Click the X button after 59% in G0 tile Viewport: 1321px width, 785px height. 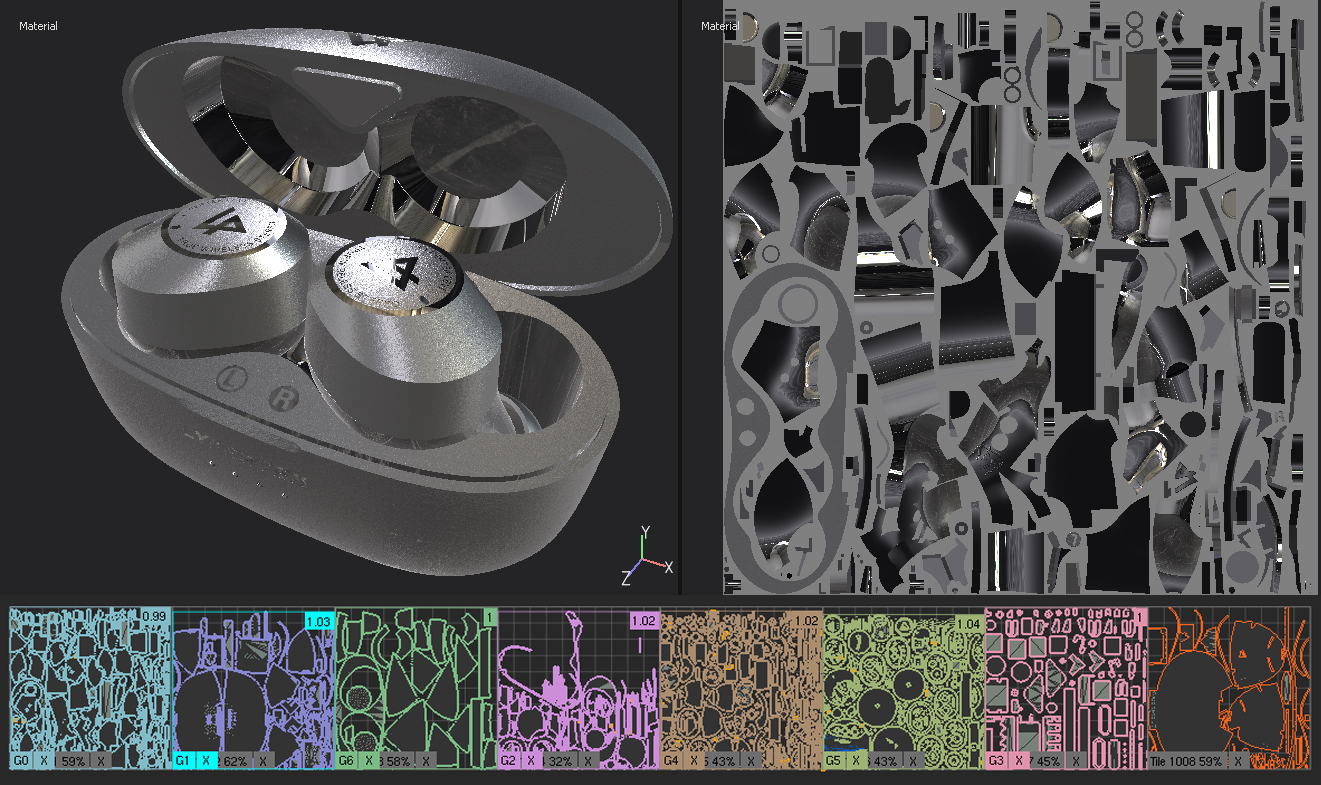click(x=100, y=761)
